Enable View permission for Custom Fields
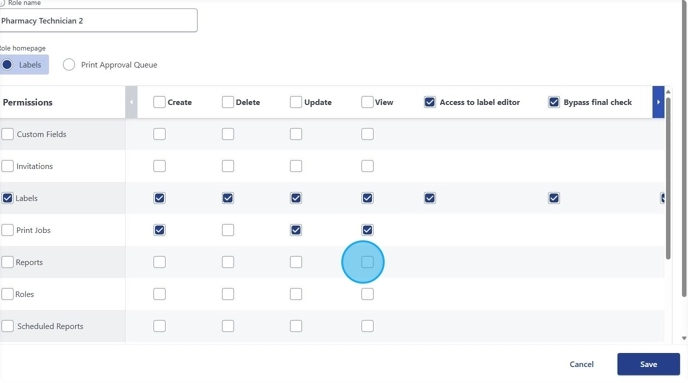The width and height of the screenshot is (688, 383). click(x=367, y=134)
